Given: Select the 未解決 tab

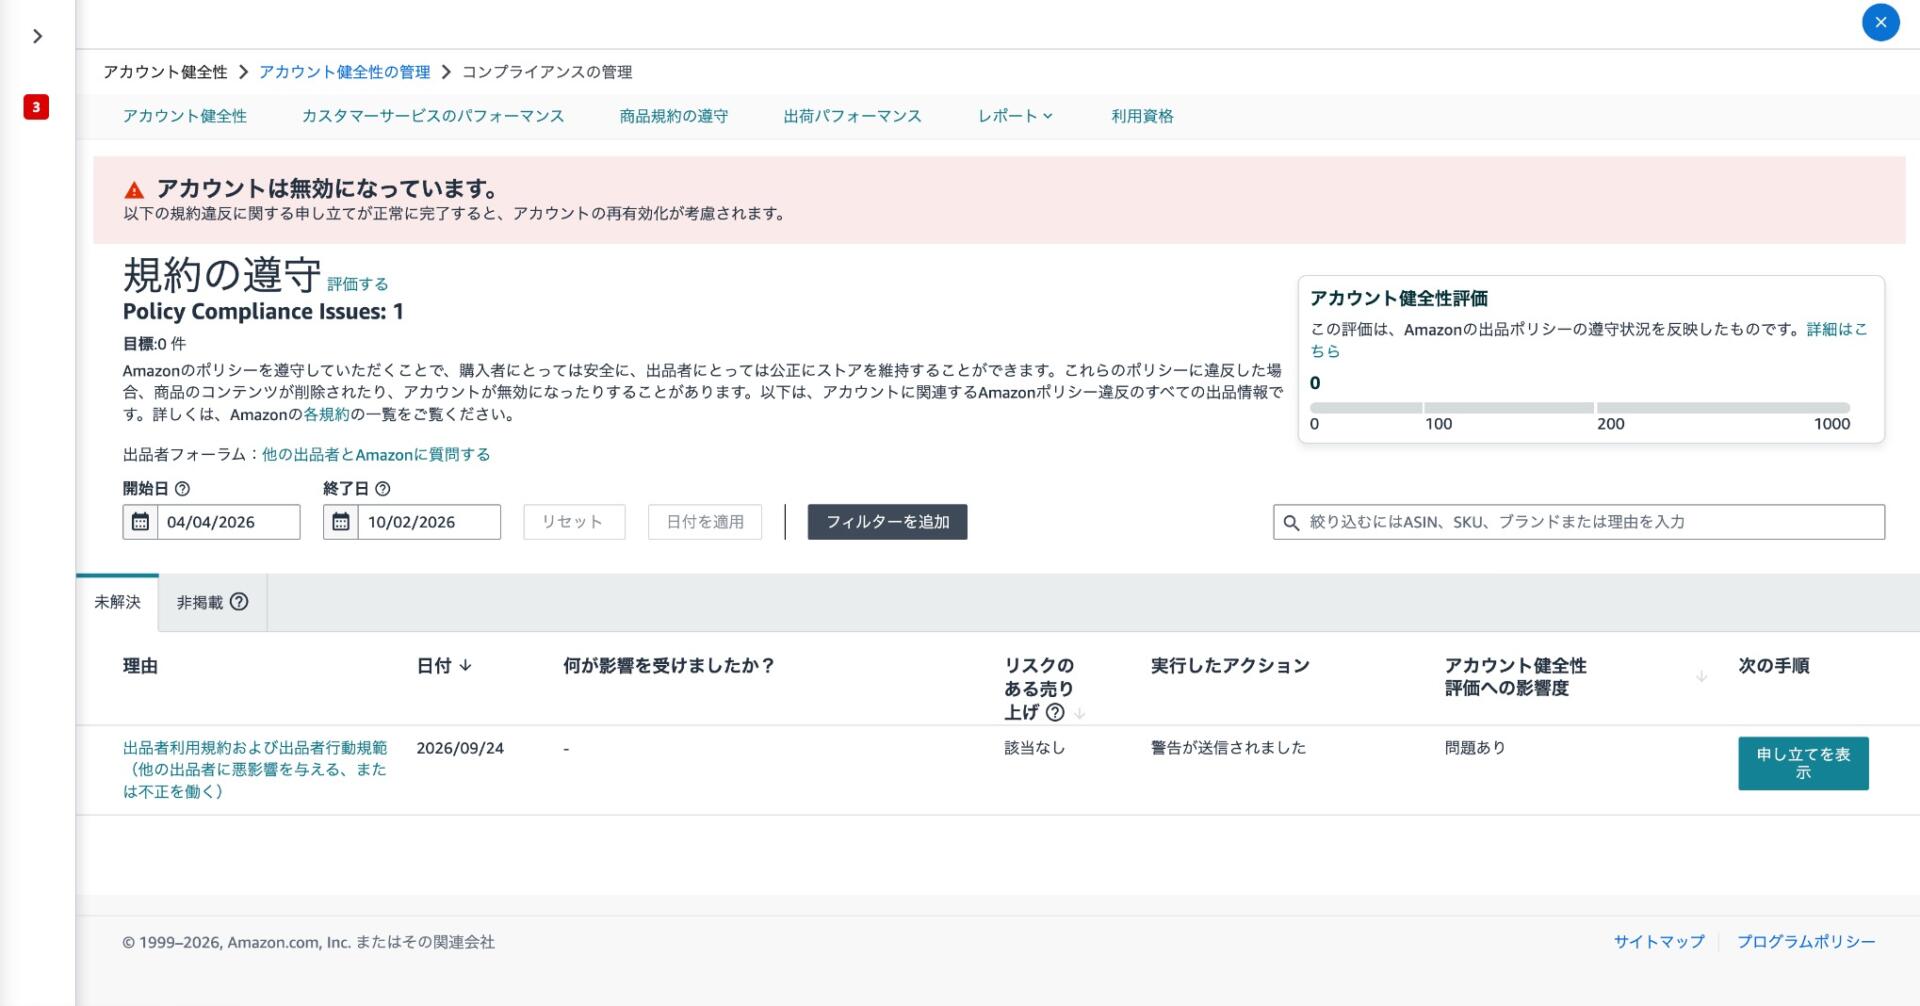Looking at the screenshot, I should (x=117, y=602).
